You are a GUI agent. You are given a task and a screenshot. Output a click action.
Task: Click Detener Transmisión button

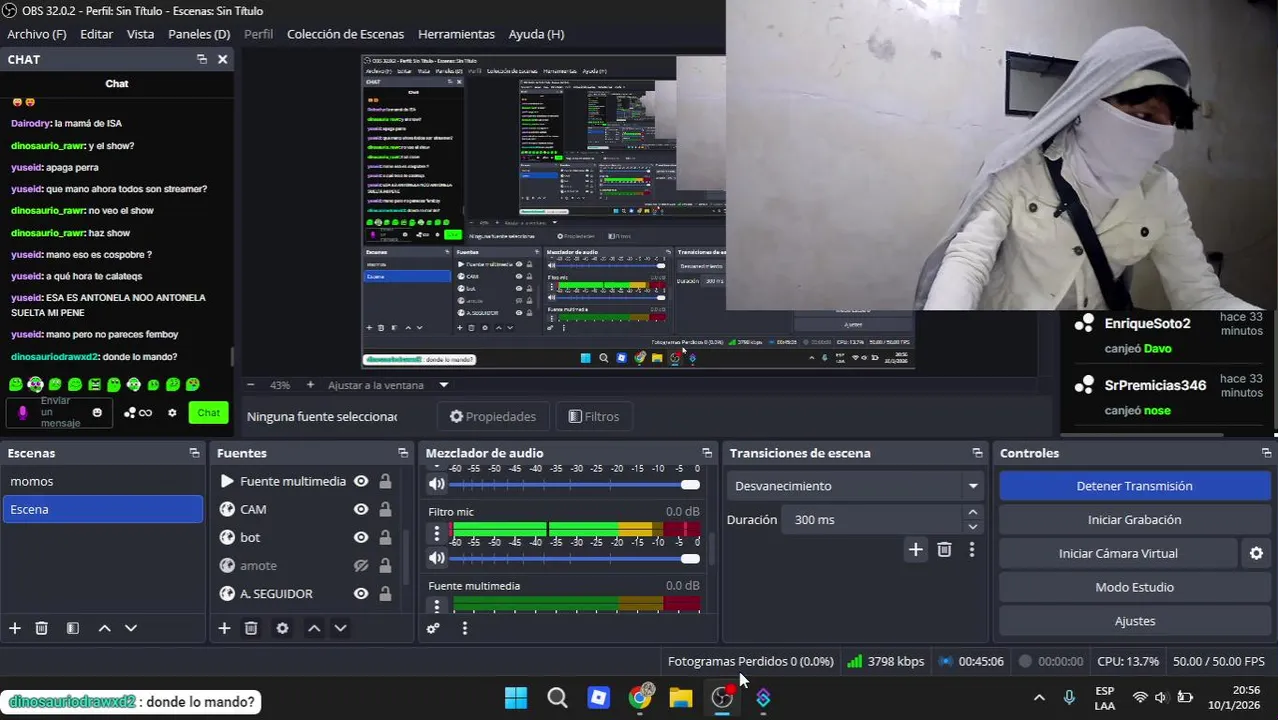[1134, 486]
